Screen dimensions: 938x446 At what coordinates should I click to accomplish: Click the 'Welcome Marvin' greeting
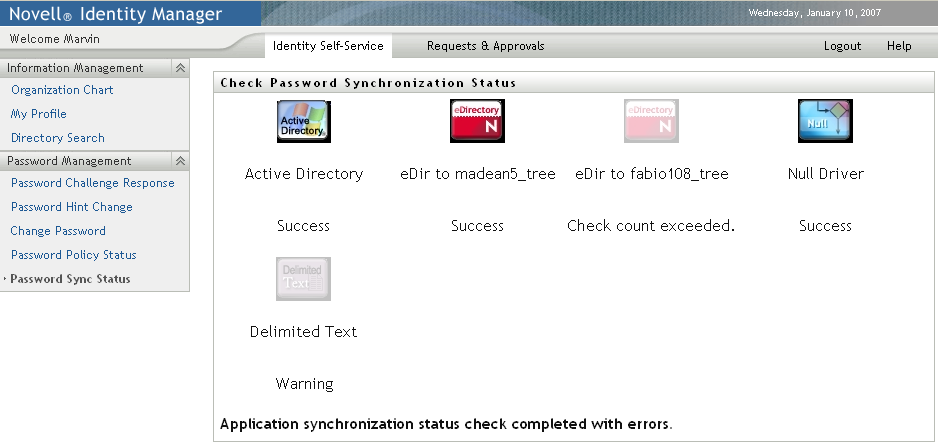(x=54, y=39)
